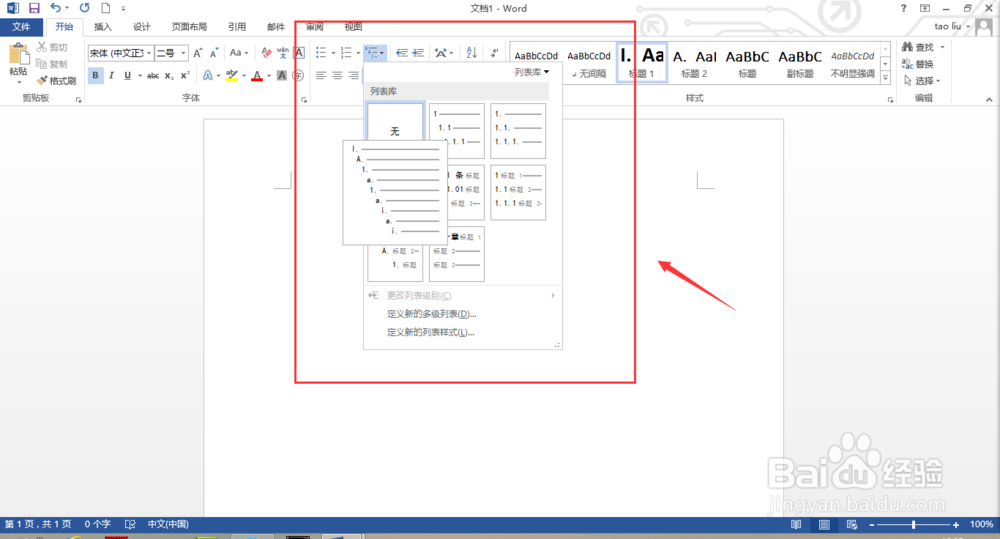The image size is (1000, 539).
Task: Open the font name combo box 宋体
Action: (120, 53)
